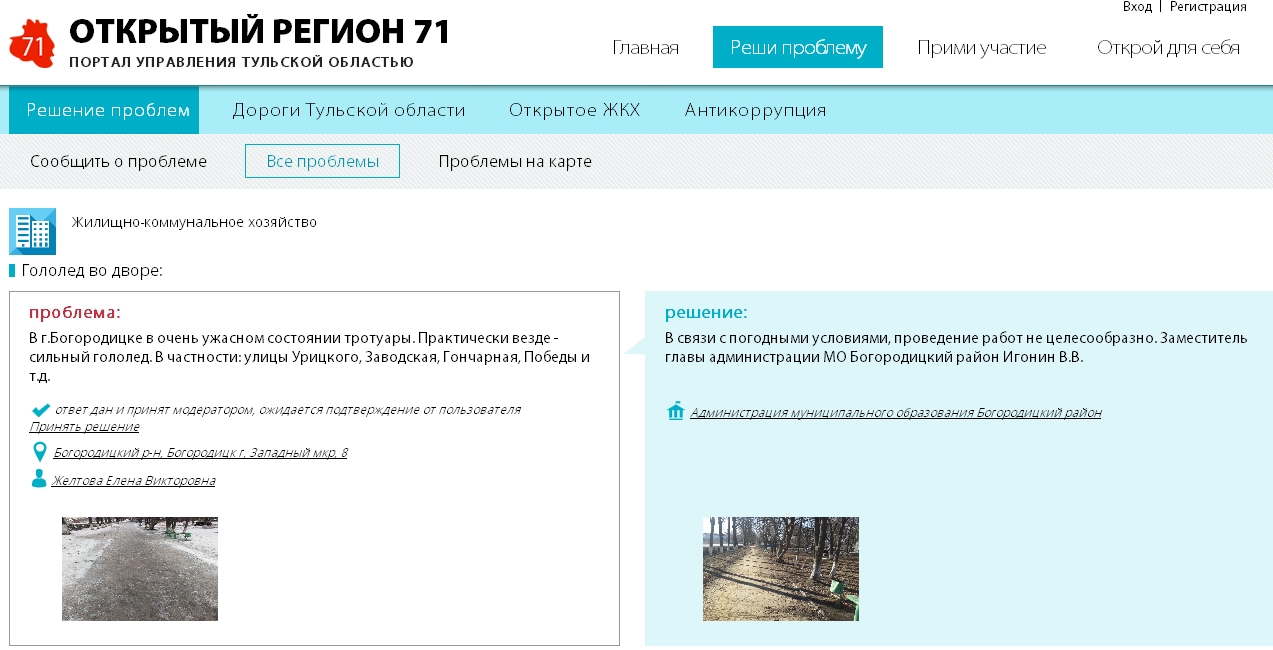Click the Сообщить о проблеме link
This screenshot has width=1273, height=650.
pos(118,161)
